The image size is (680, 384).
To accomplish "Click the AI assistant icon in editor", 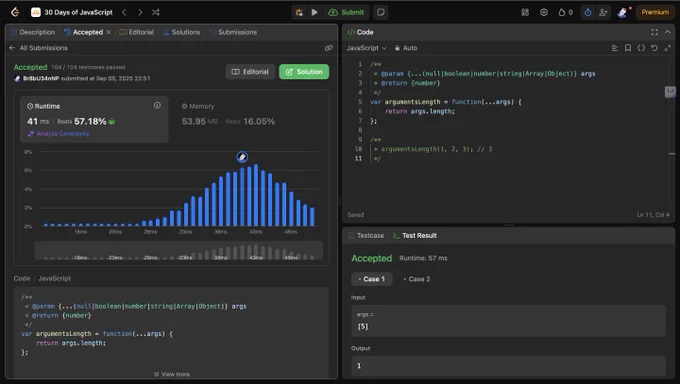I will click(x=670, y=92).
